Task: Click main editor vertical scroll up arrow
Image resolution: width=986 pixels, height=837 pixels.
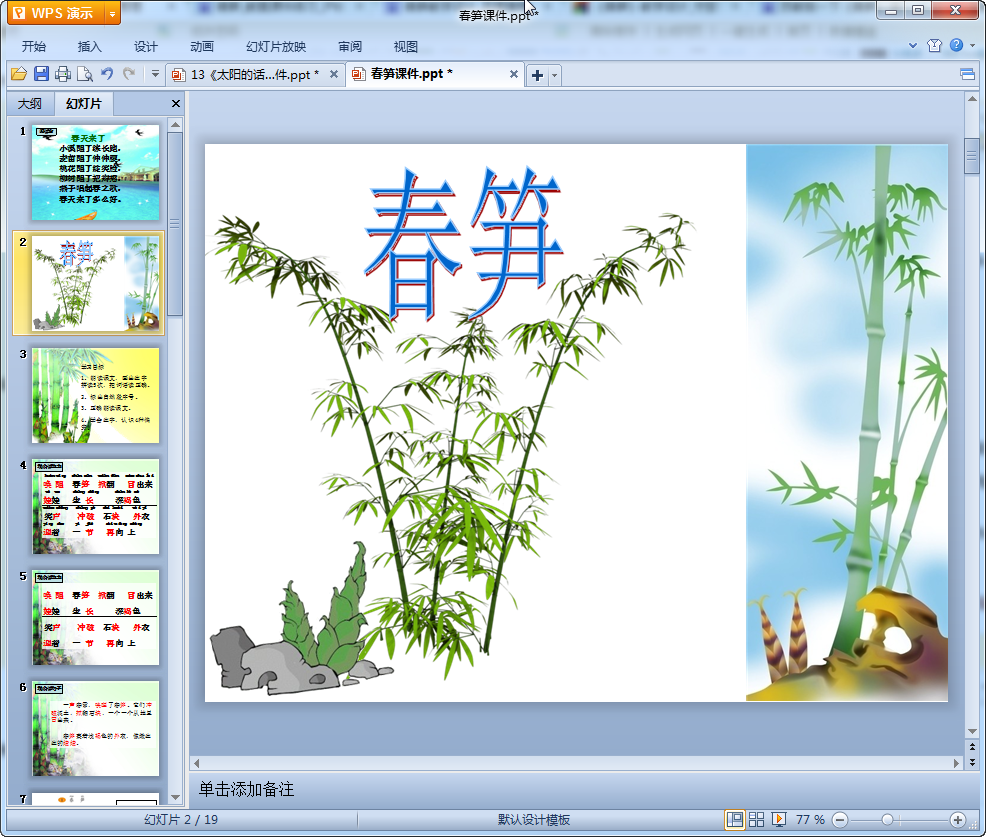Action: pyautogui.click(x=972, y=99)
